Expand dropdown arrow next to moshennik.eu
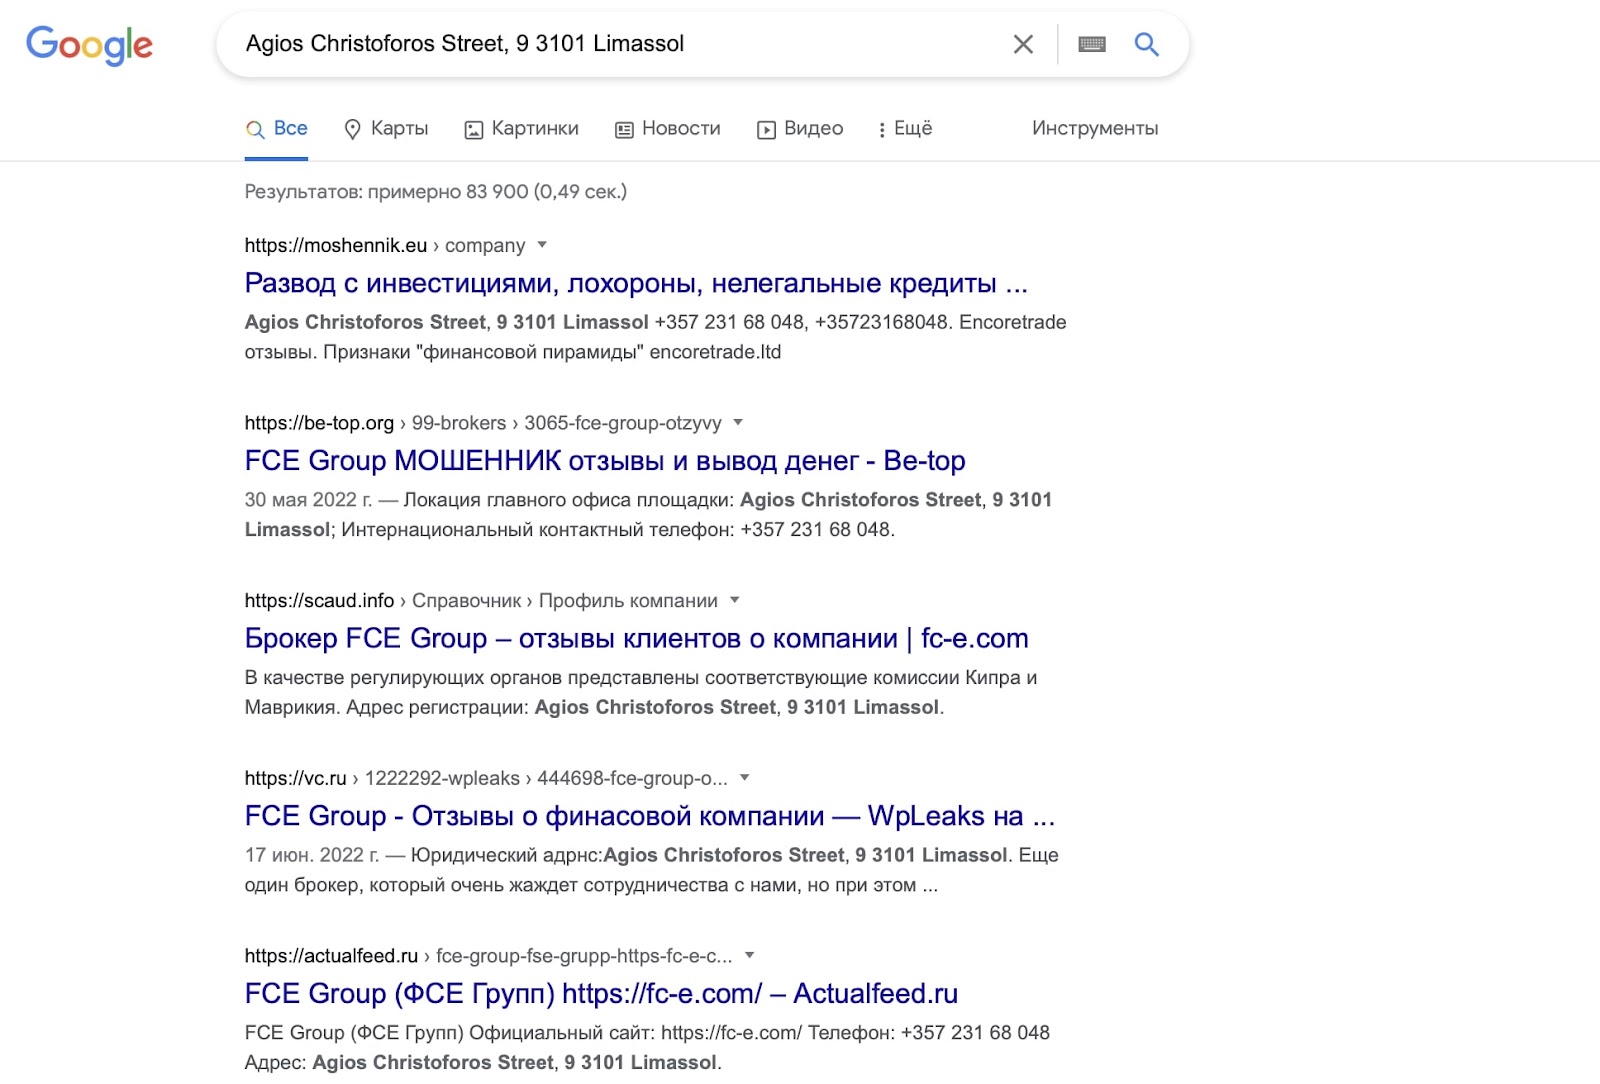This screenshot has height=1084, width=1600. pyautogui.click(x=542, y=245)
